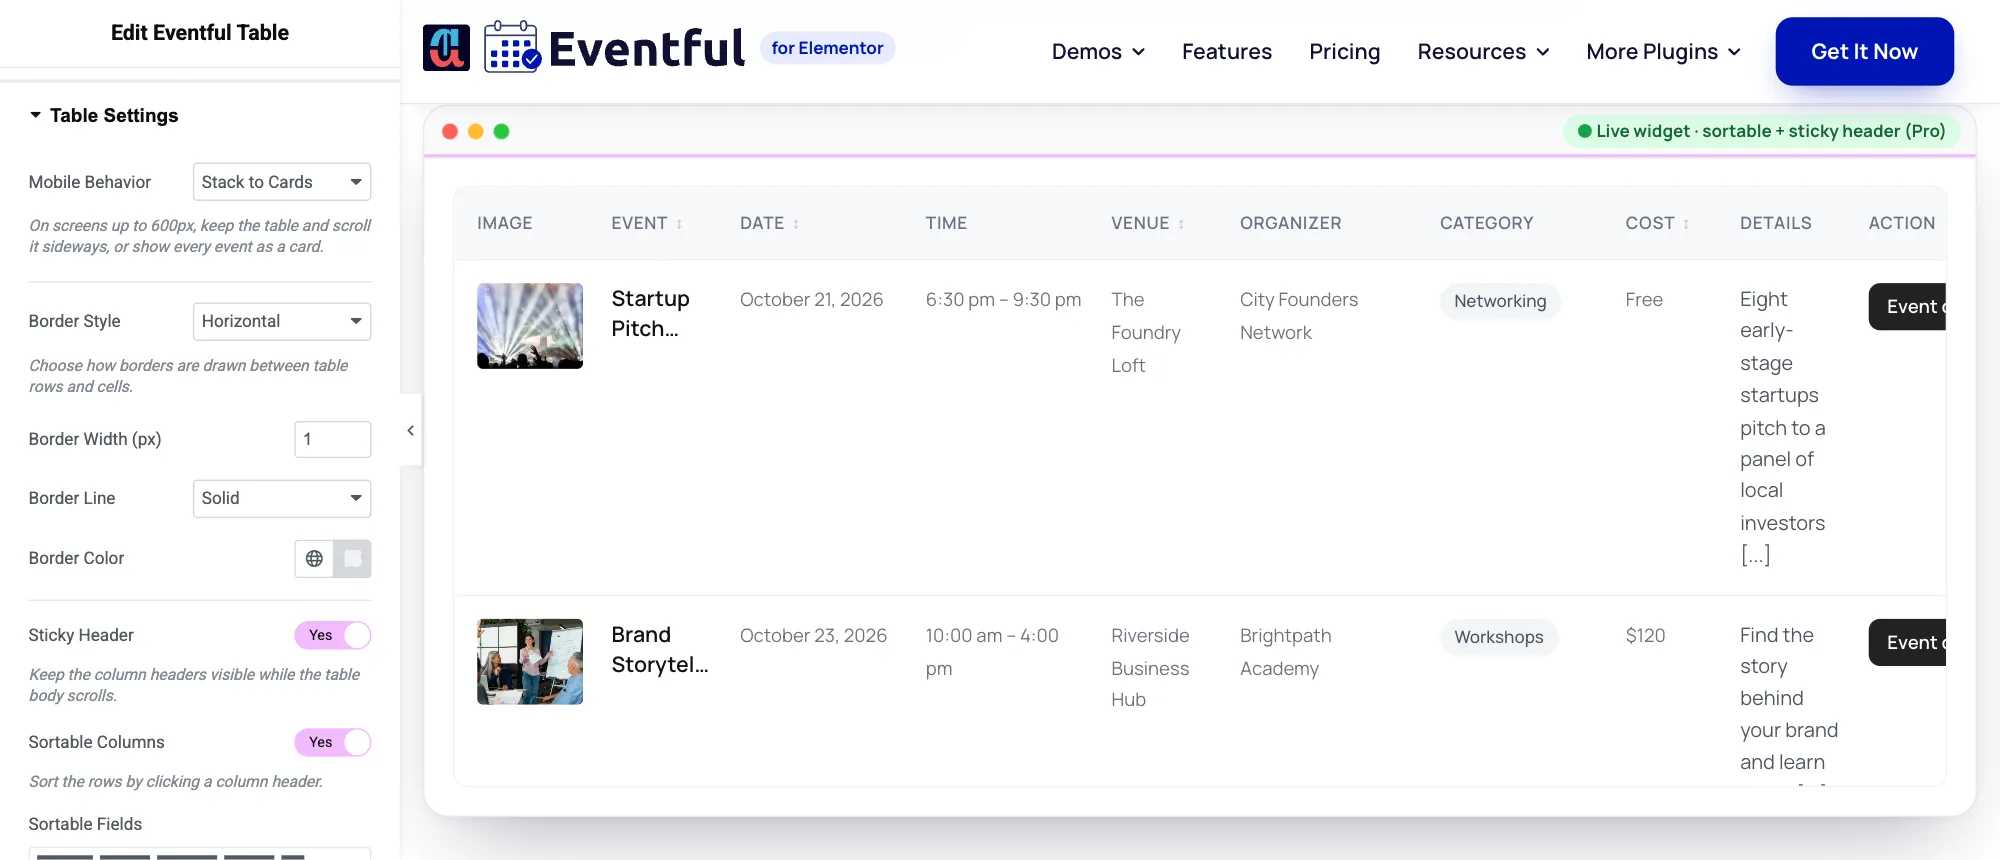Sort by the Venue column arrows
This screenshot has height=860, width=2000.
tap(1181, 224)
